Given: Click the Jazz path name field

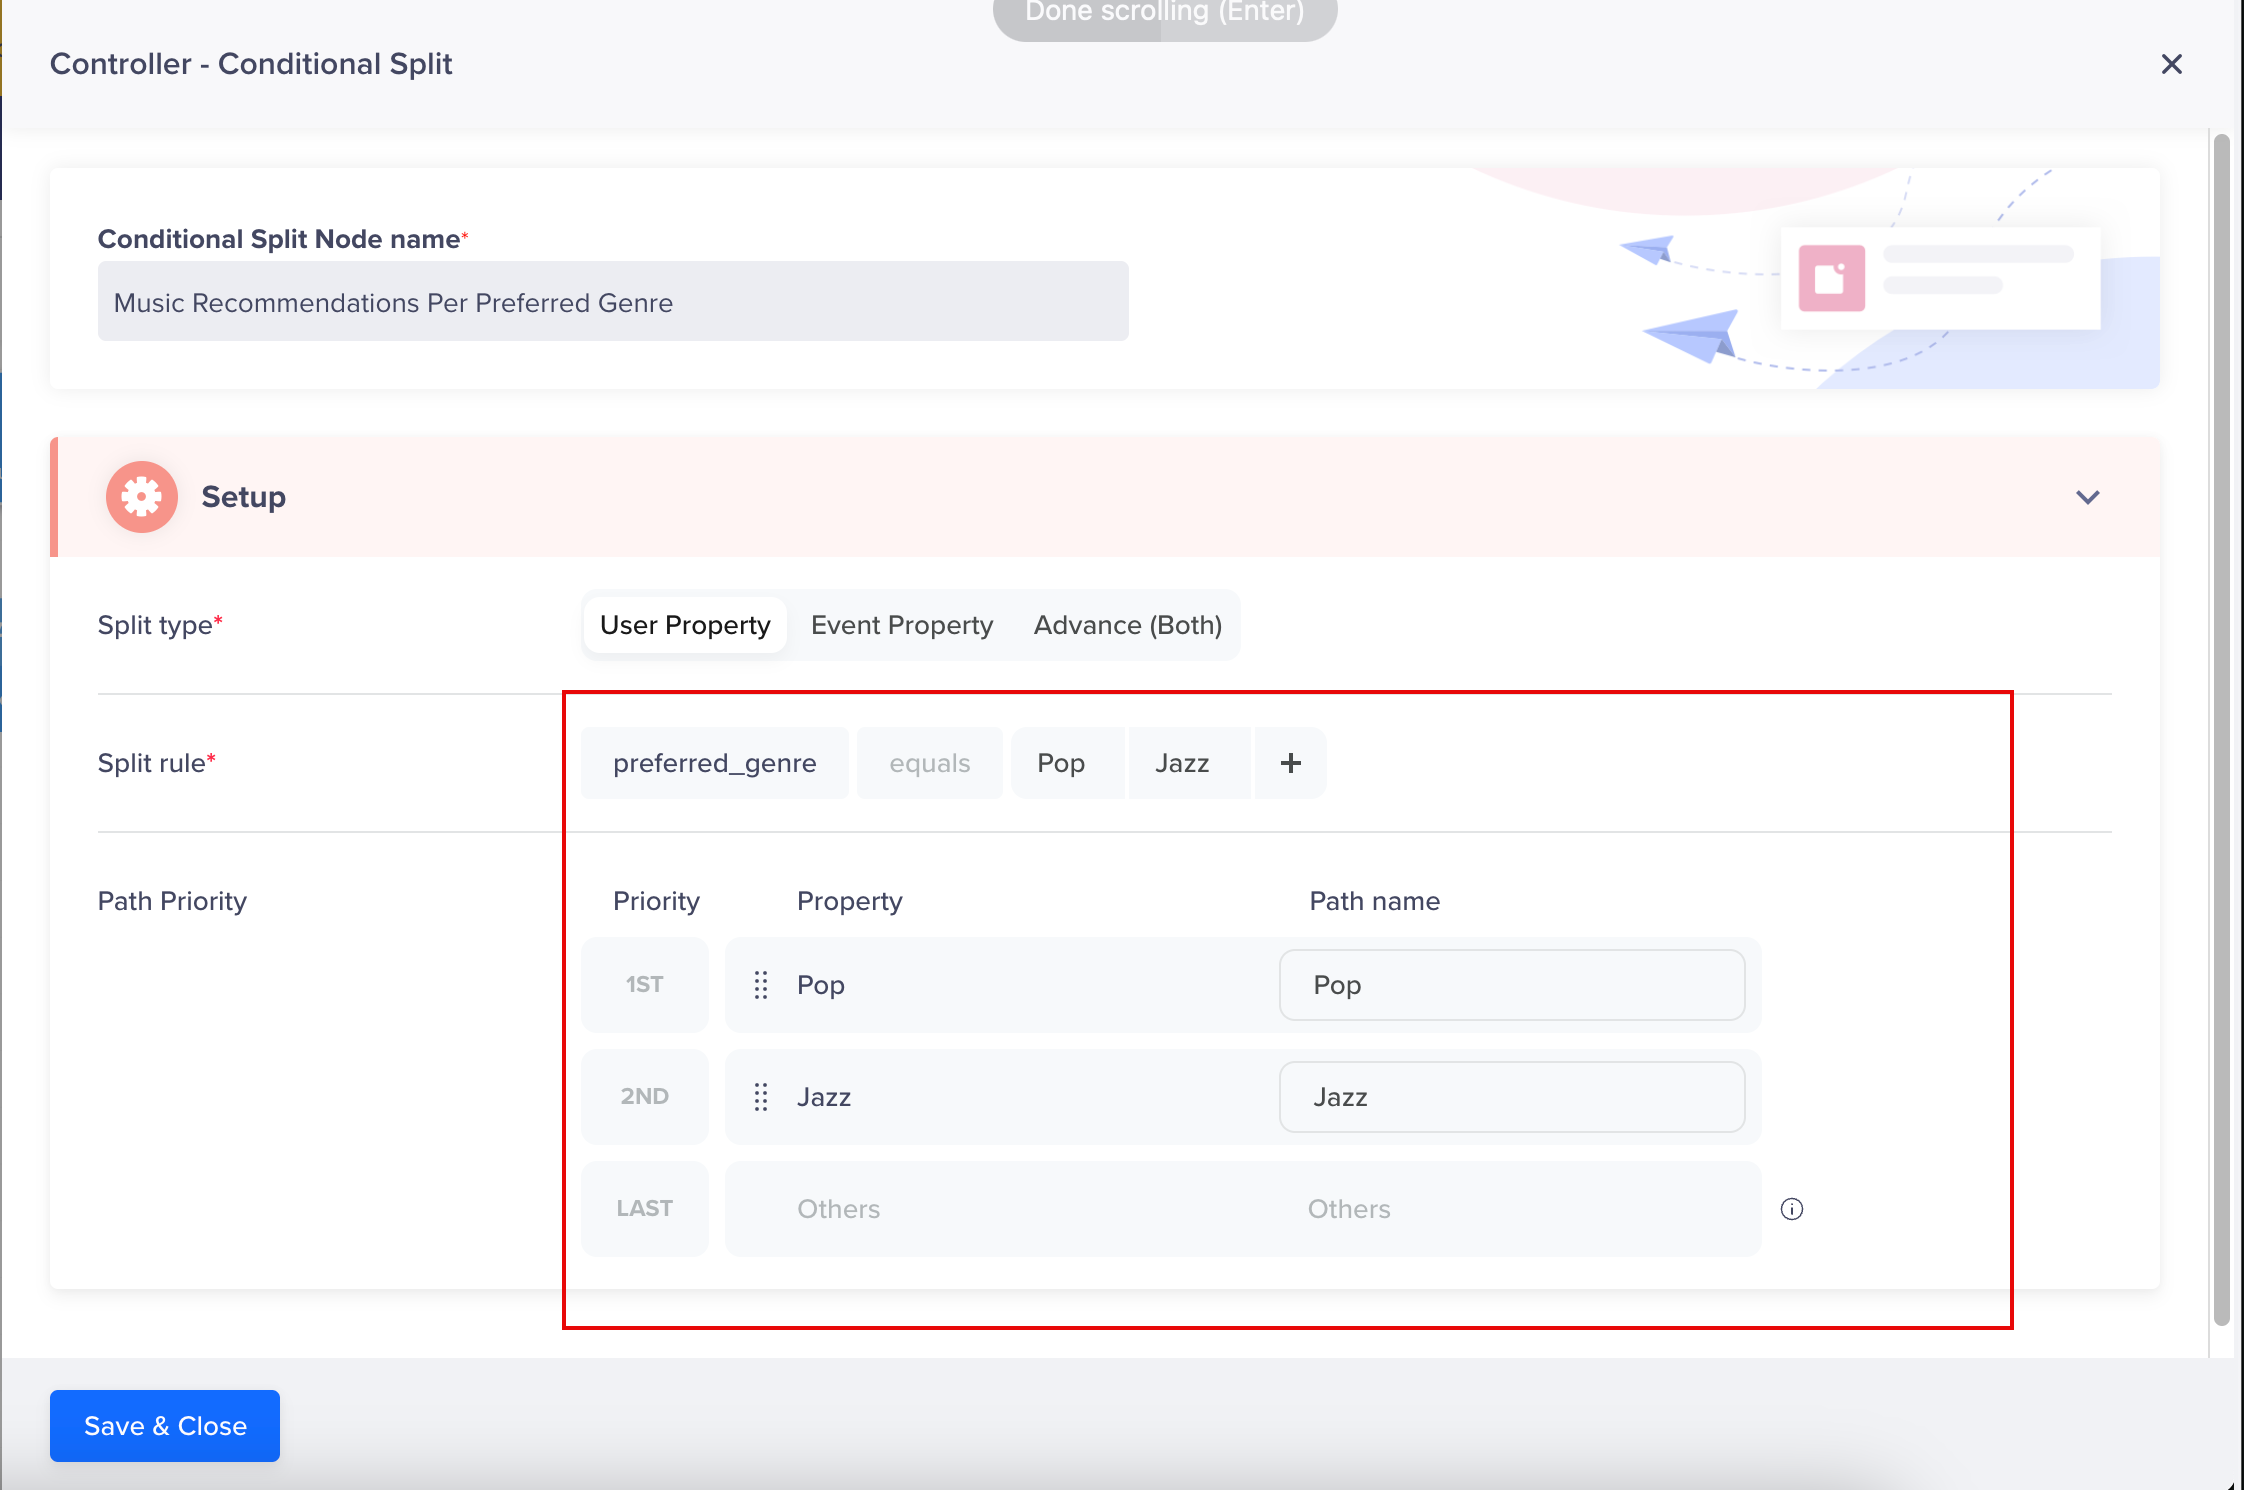Looking at the screenshot, I should pyautogui.click(x=1511, y=1097).
